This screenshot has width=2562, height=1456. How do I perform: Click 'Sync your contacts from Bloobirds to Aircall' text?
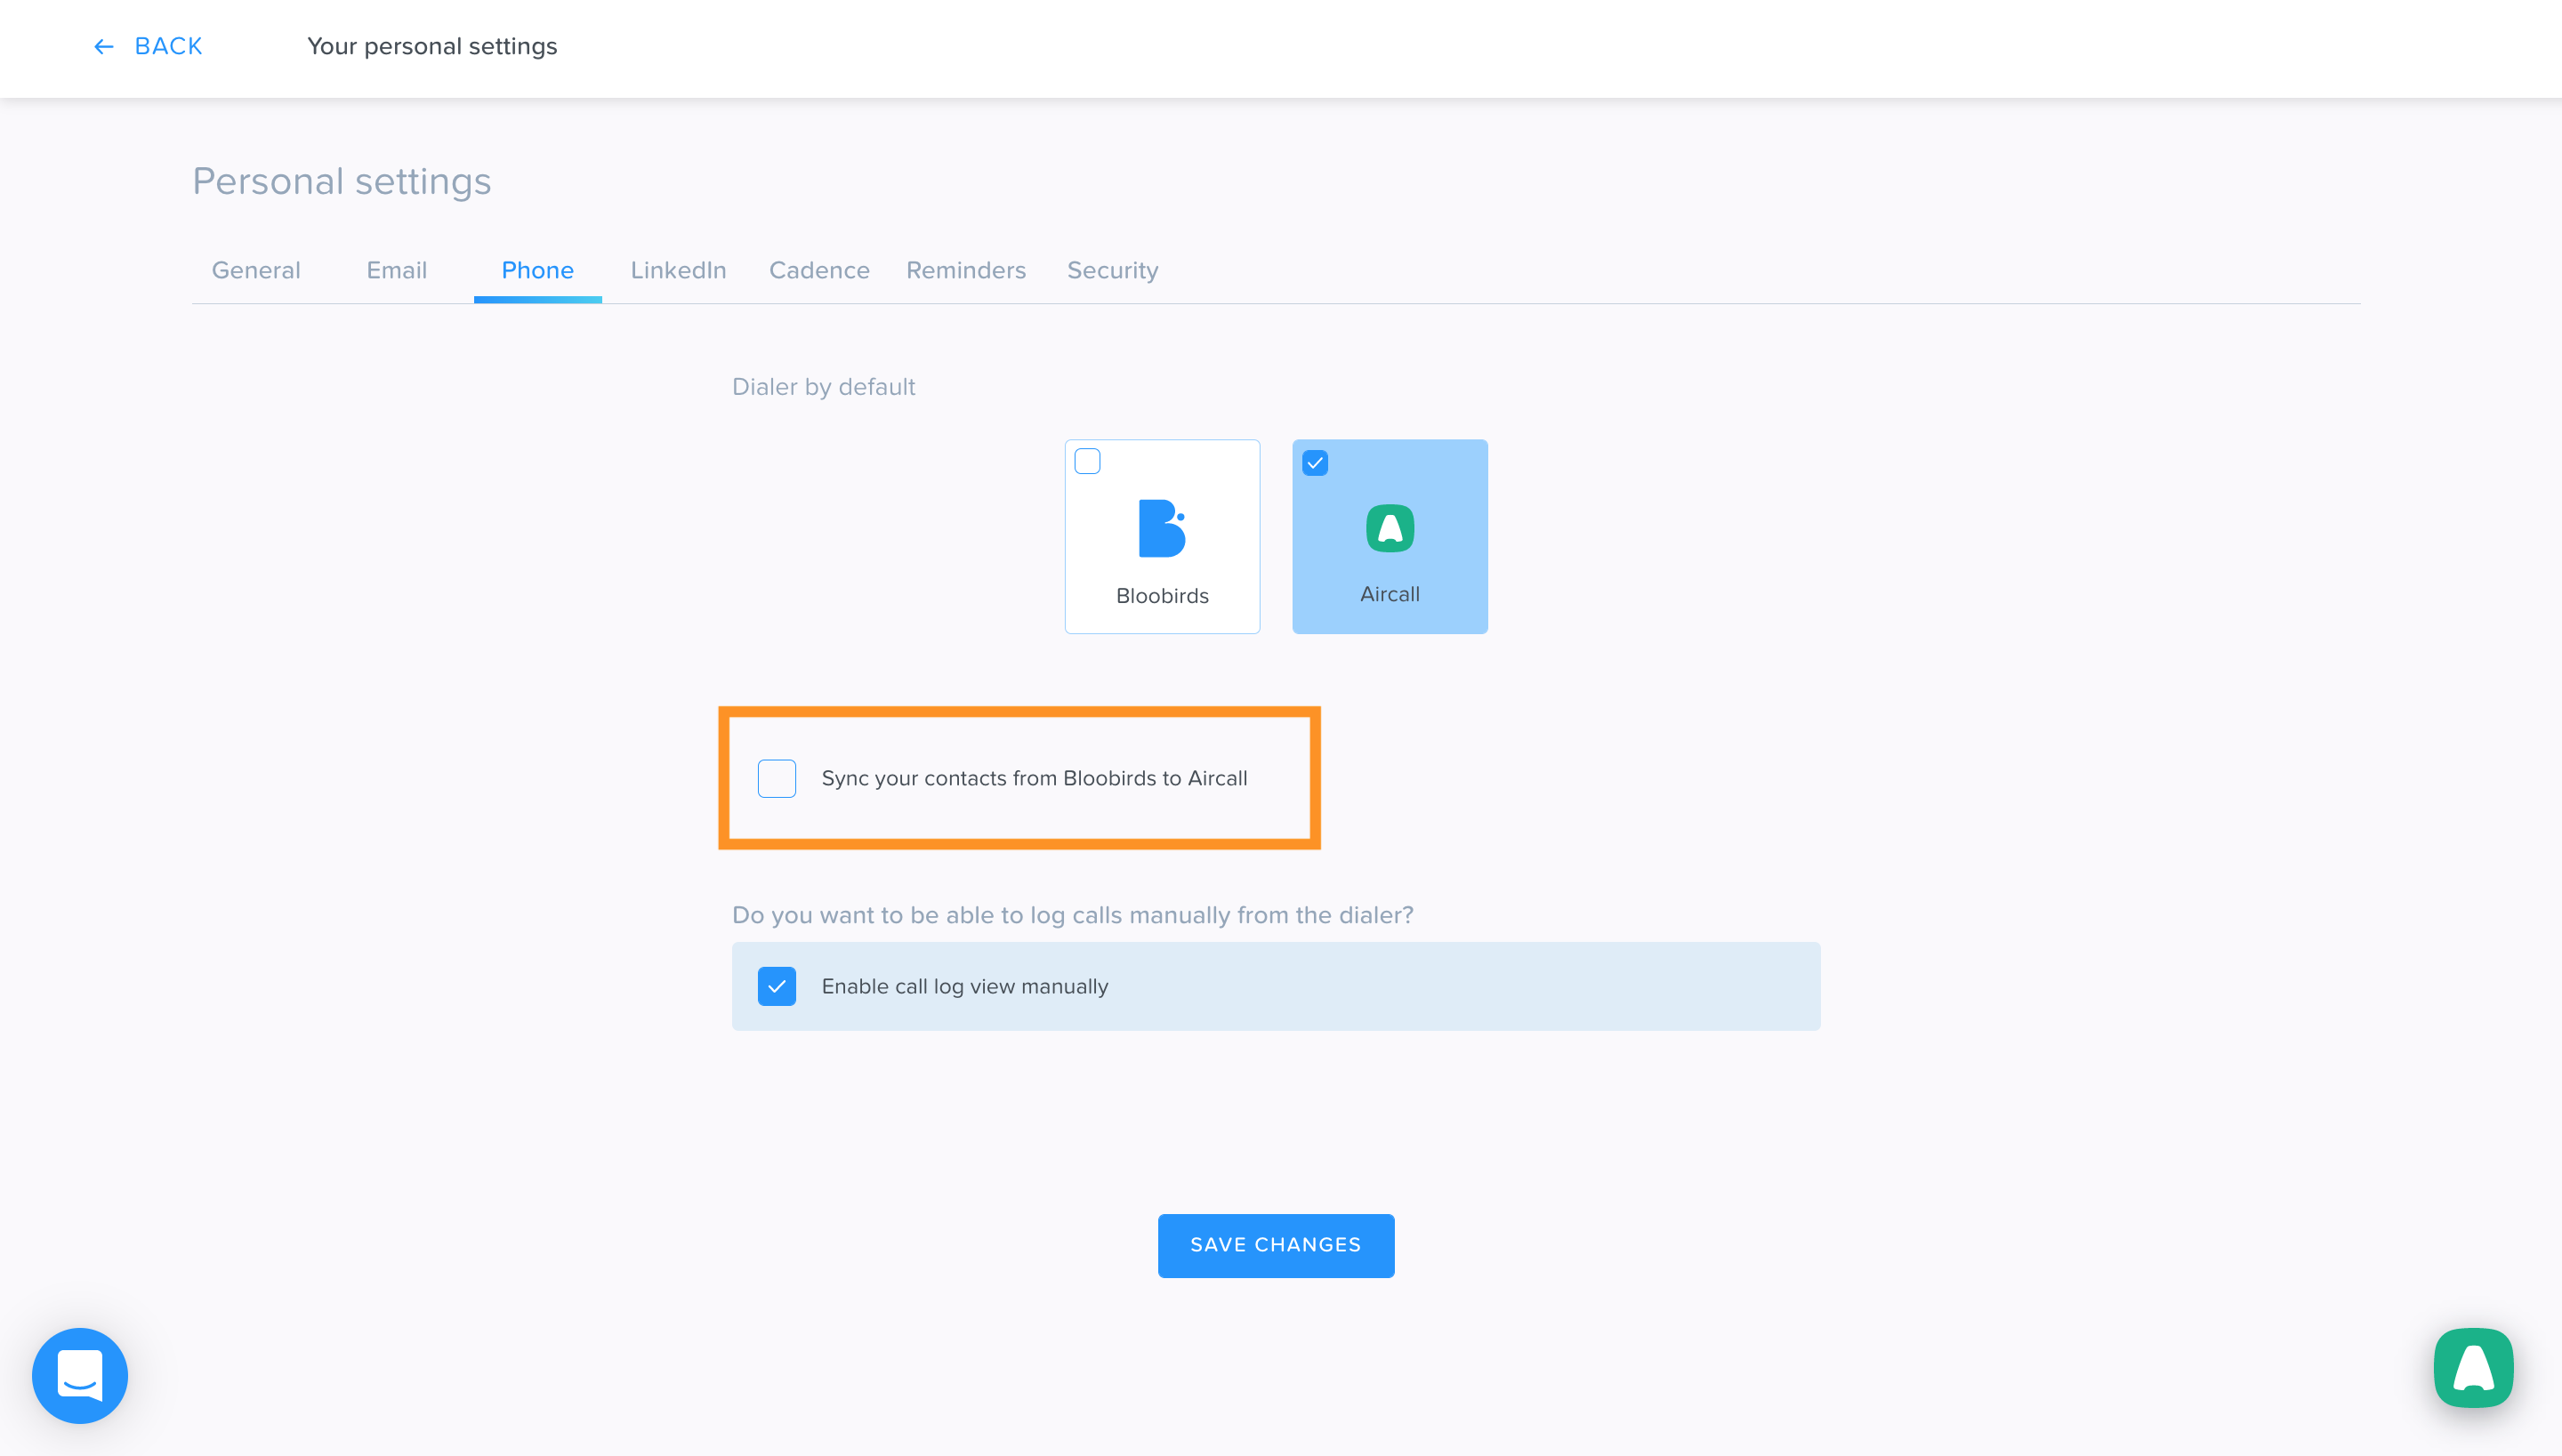(1034, 778)
